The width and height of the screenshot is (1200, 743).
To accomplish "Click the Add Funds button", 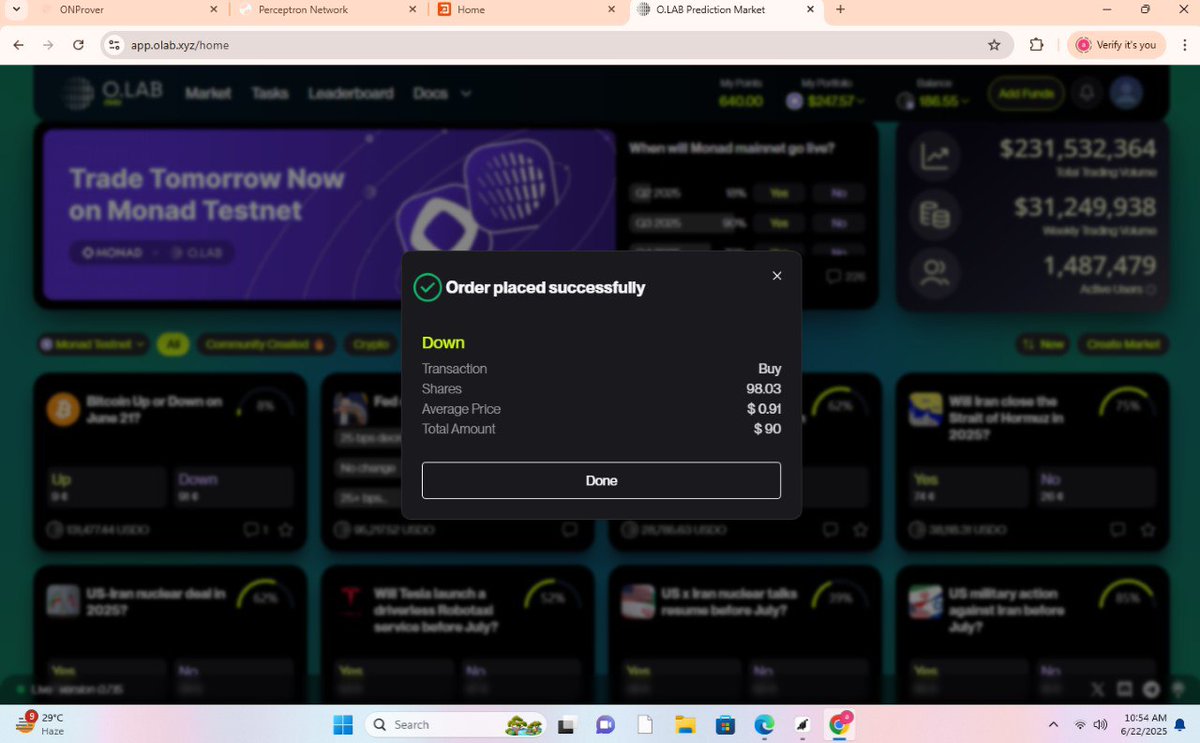I will (x=1025, y=94).
